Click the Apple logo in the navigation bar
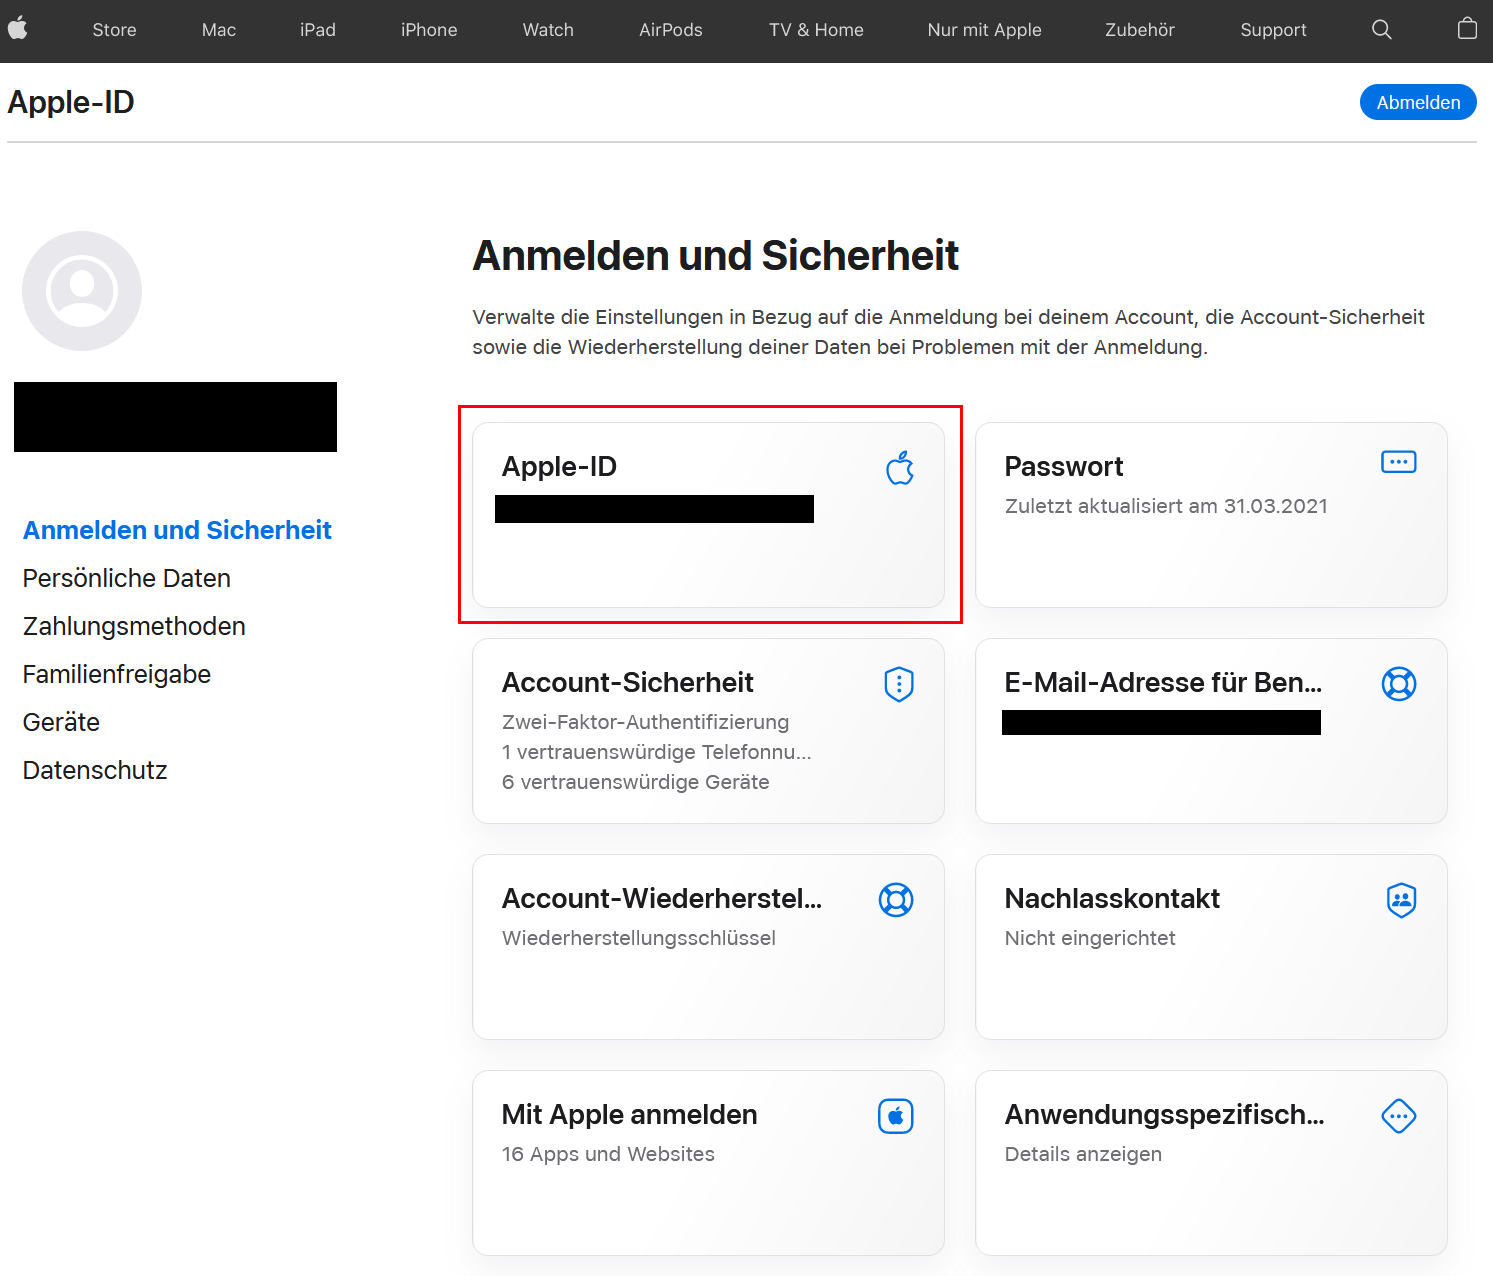Viewport: 1493px width, 1276px height. (x=18, y=29)
